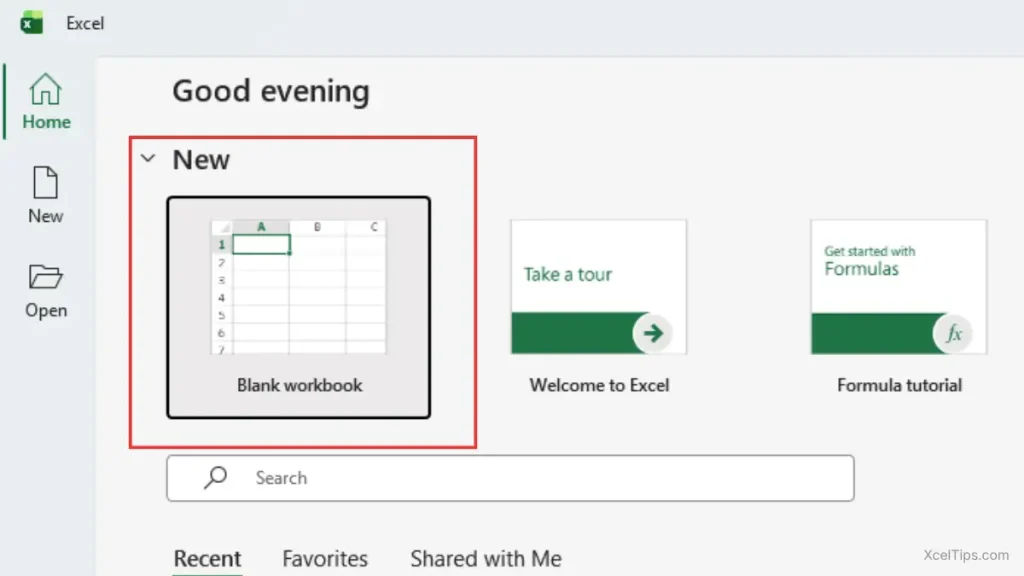Click the Open folder icon in sidebar
Viewport: 1024px width, 576px height.
pos(46,280)
